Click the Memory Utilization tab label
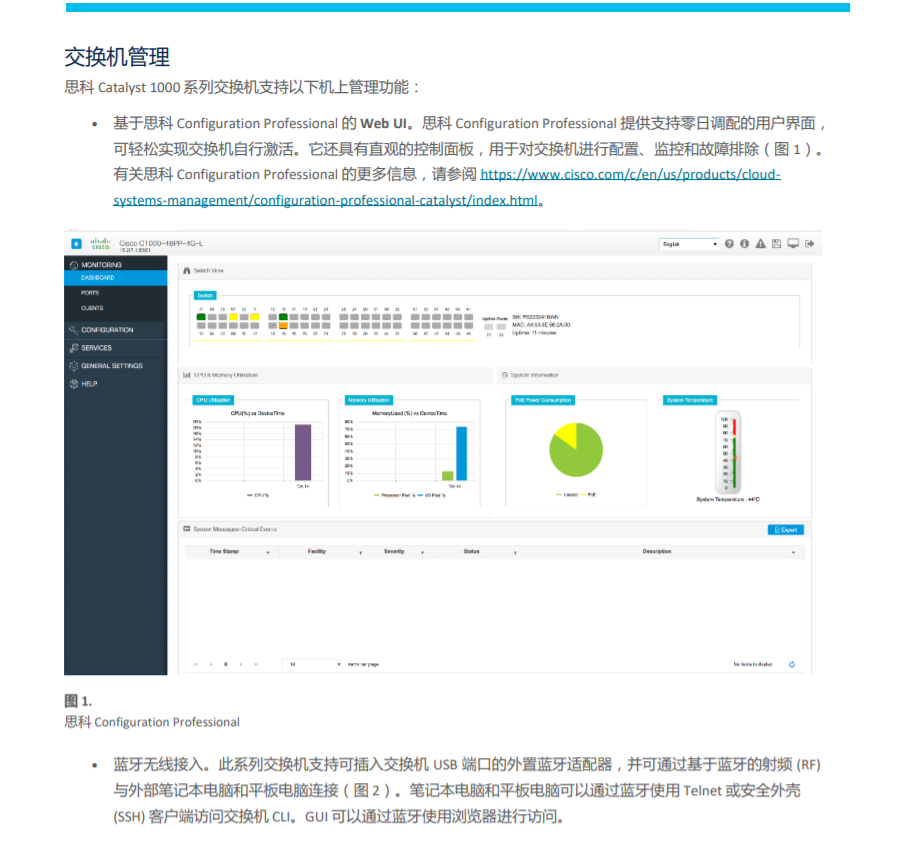The width and height of the screenshot is (913, 847). 369,401
